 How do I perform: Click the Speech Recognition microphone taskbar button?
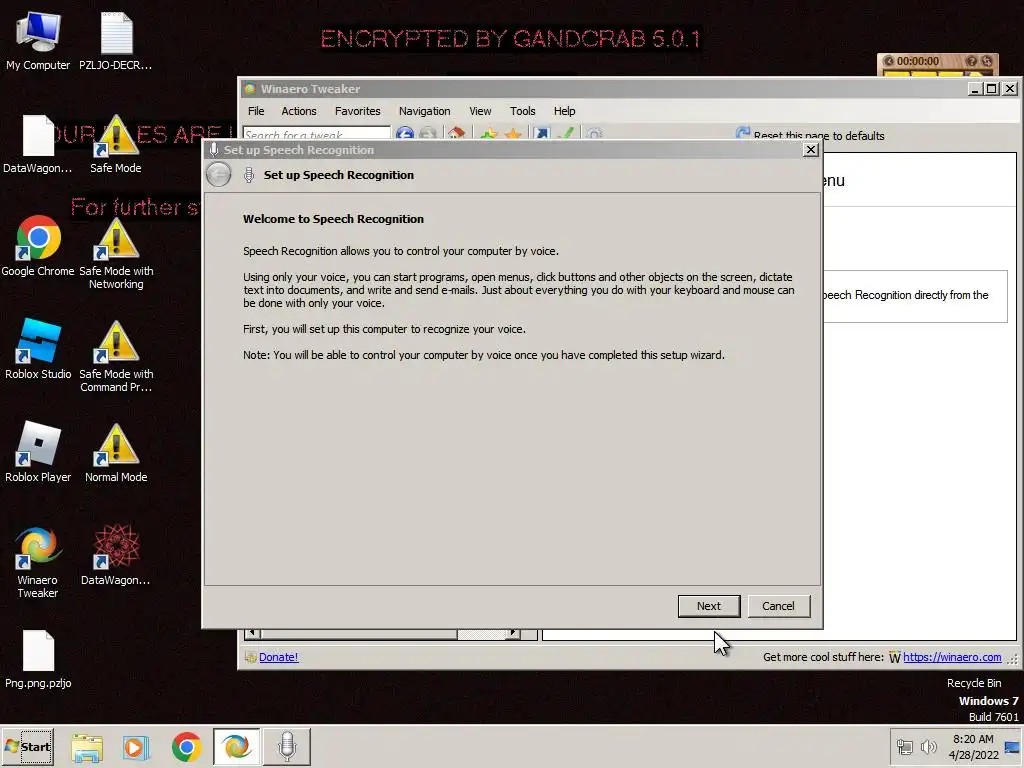tap(287, 746)
